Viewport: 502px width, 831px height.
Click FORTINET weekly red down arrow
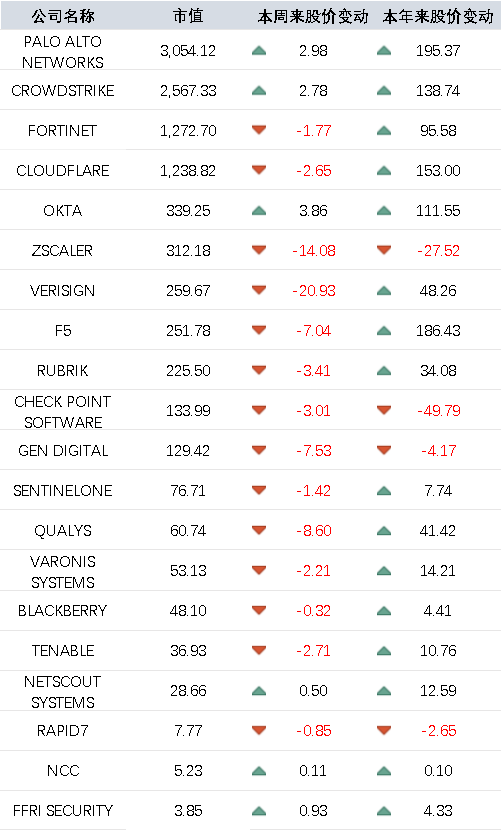point(259,130)
